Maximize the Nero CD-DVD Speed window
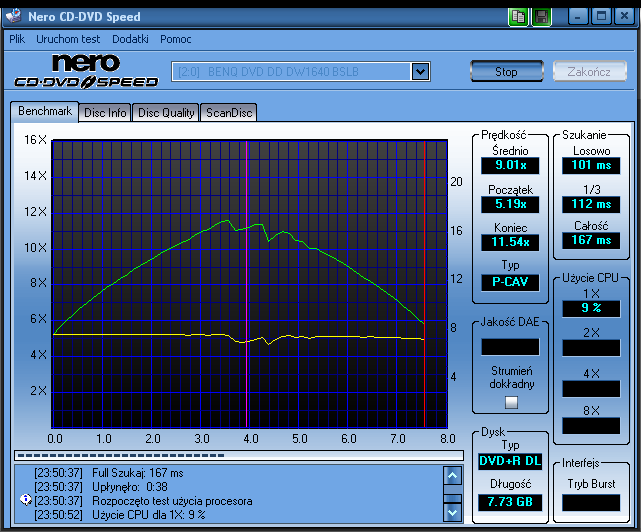 click(x=601, y=17)
